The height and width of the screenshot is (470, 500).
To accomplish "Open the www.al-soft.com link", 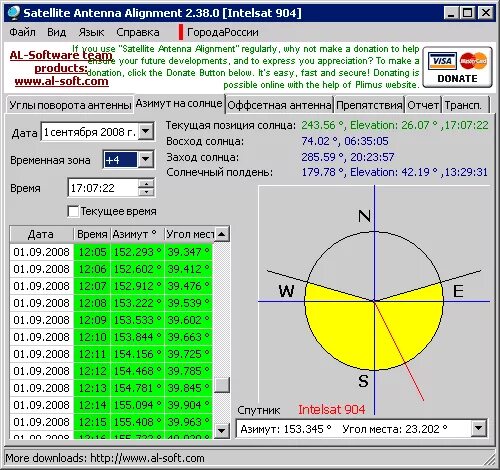I will coord(62,81).
